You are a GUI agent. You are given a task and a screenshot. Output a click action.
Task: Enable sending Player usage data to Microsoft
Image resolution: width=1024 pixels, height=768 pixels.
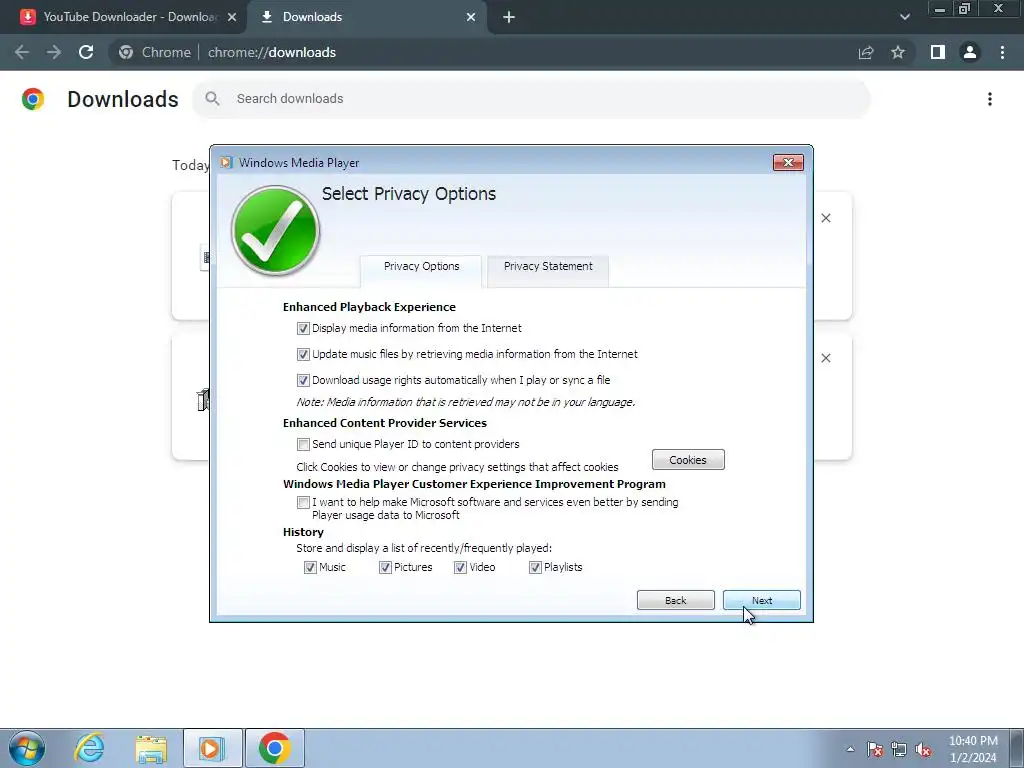point(303,502)
